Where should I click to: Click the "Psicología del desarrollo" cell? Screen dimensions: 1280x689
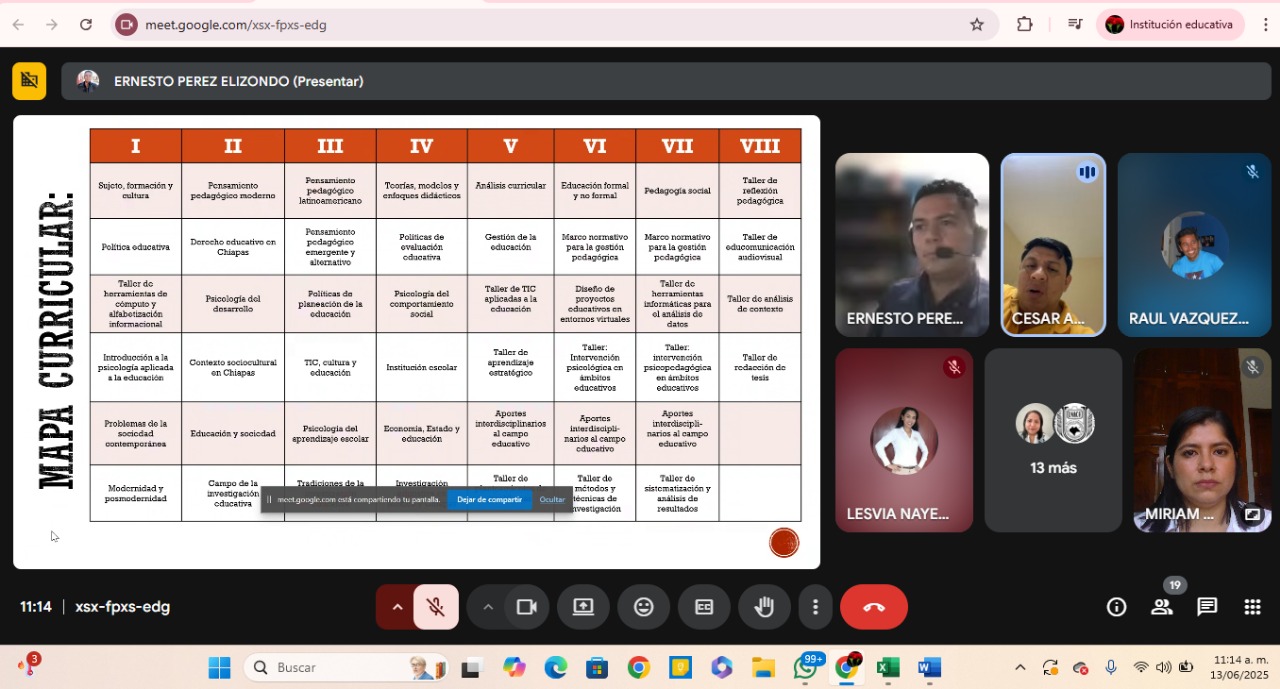pos(233,304)
